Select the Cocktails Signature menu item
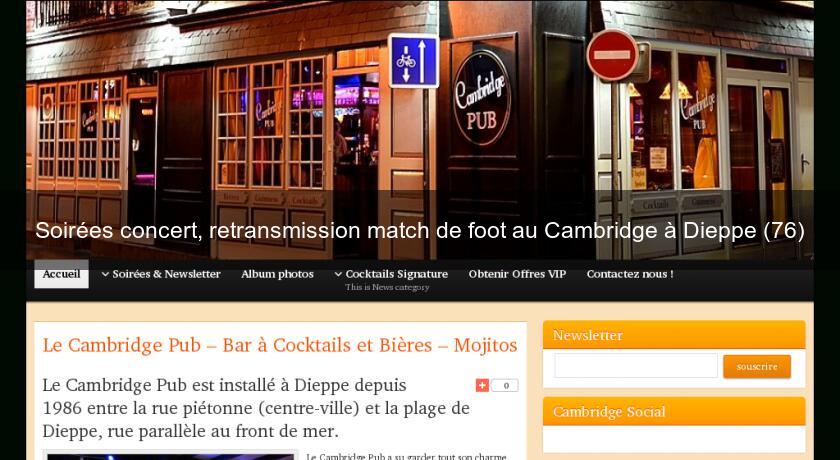Viewport: 840px width, 460px height. point(391,274)
